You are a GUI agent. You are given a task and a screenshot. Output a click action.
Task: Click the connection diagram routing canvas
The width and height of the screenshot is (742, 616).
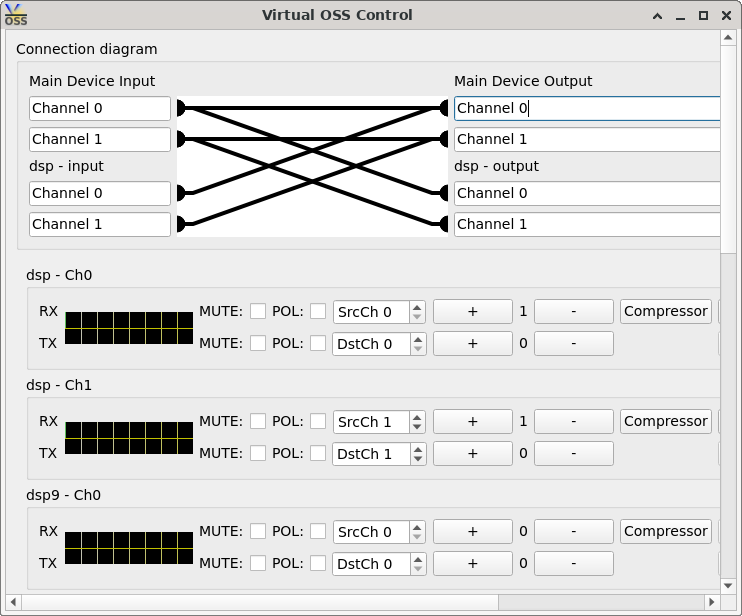(312, 167)
